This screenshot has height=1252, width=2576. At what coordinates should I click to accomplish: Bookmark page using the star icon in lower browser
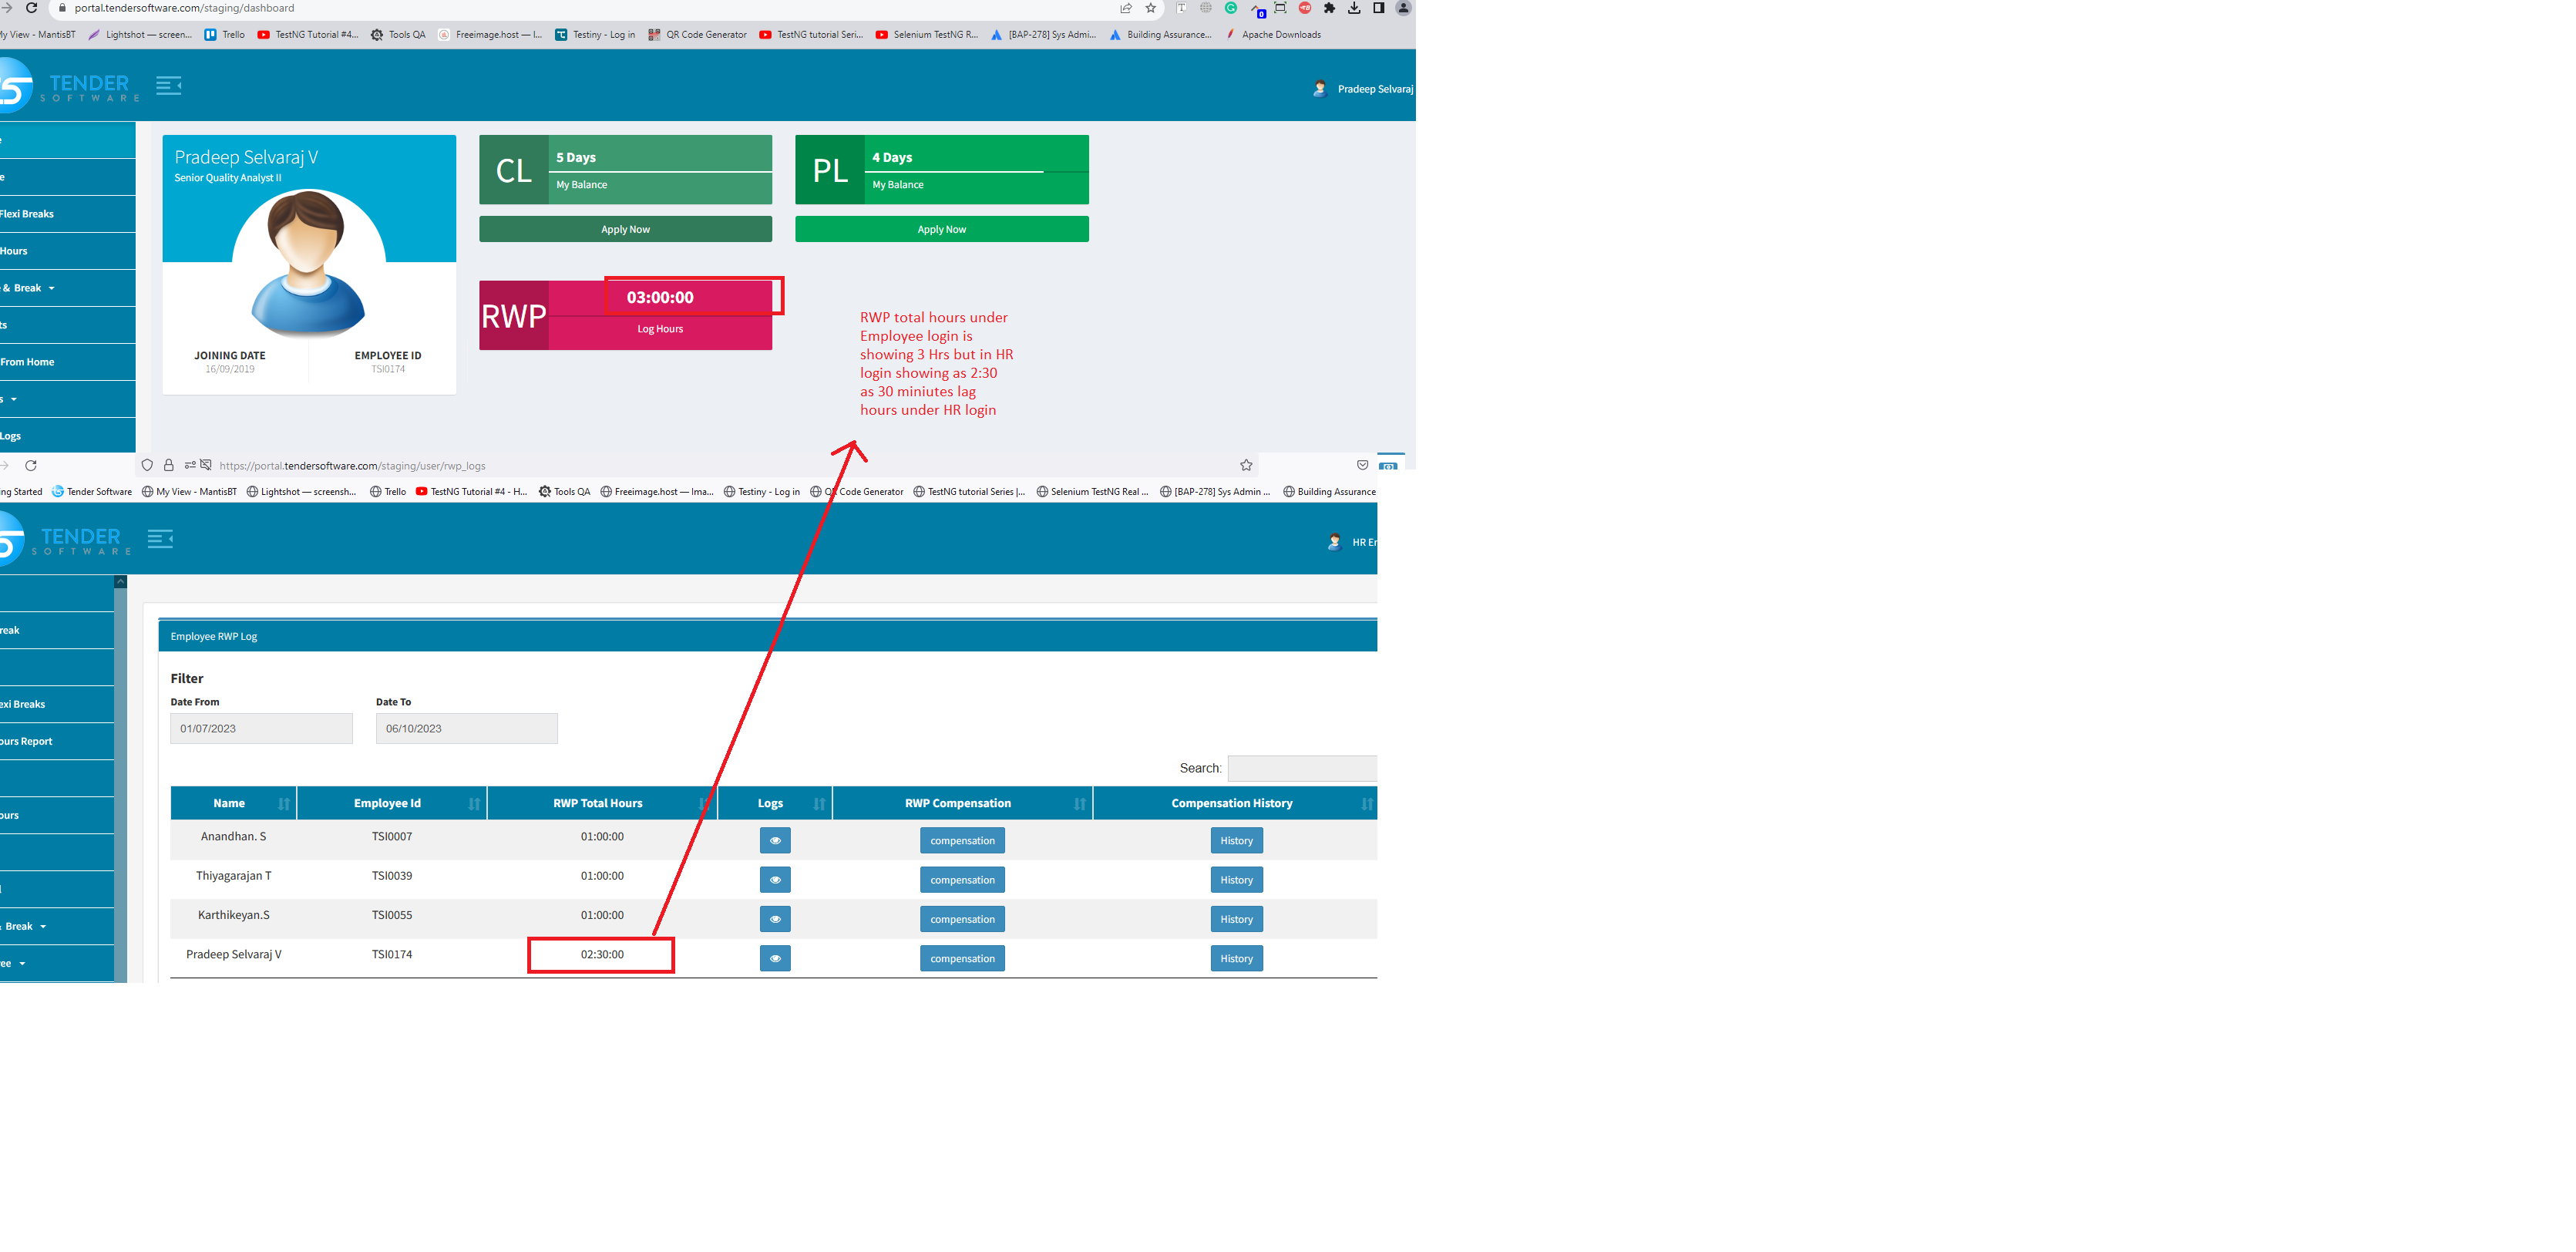coord(1246,465)
